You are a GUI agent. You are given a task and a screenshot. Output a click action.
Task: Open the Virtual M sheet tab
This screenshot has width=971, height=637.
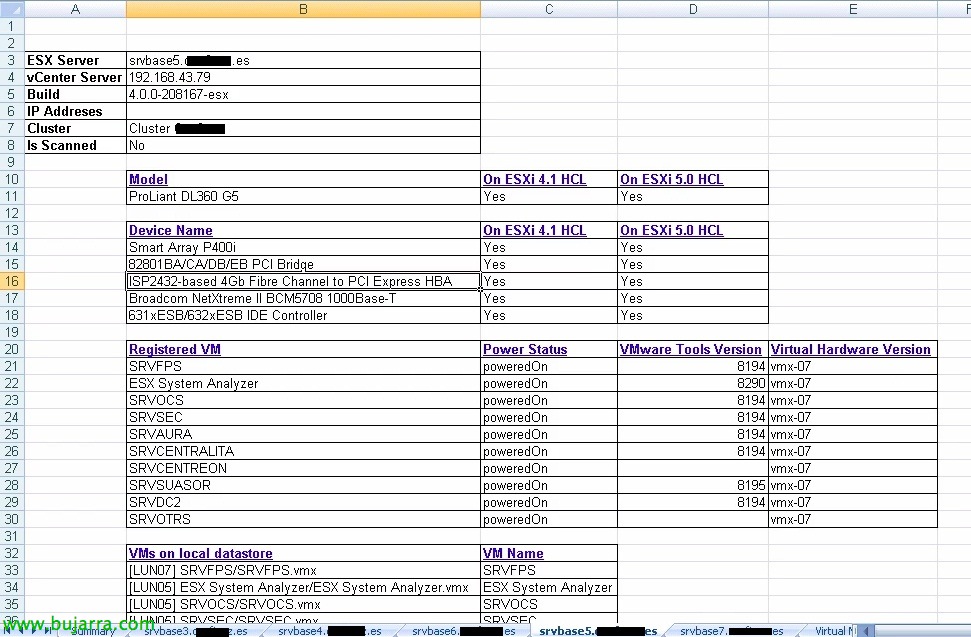tap(834, 631)
